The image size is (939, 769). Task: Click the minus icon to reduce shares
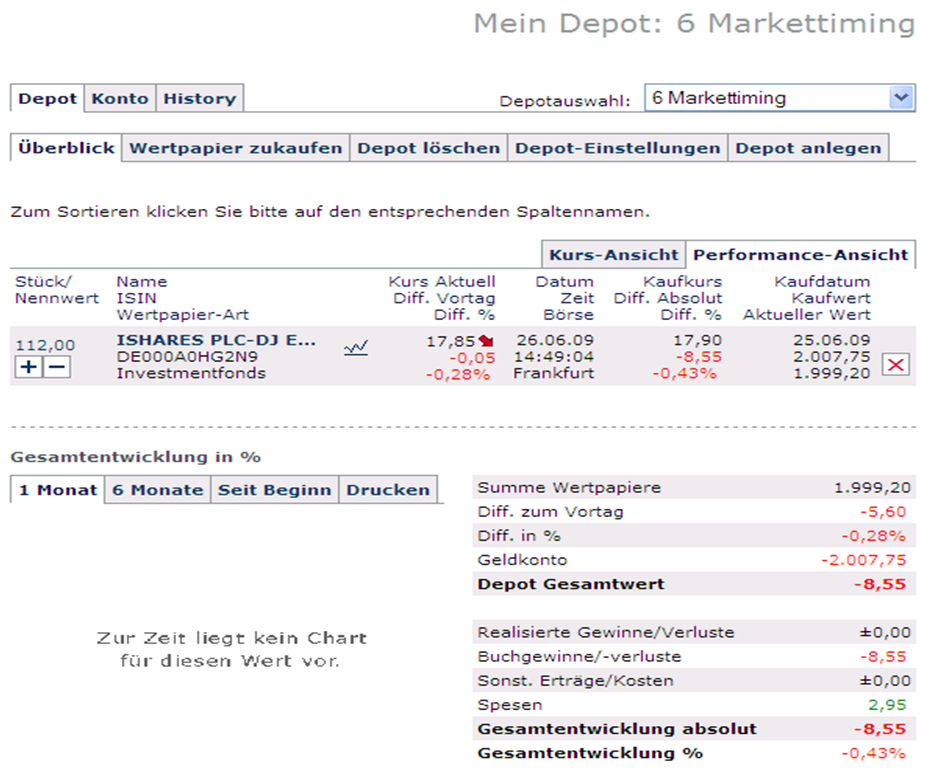(57, 367)
